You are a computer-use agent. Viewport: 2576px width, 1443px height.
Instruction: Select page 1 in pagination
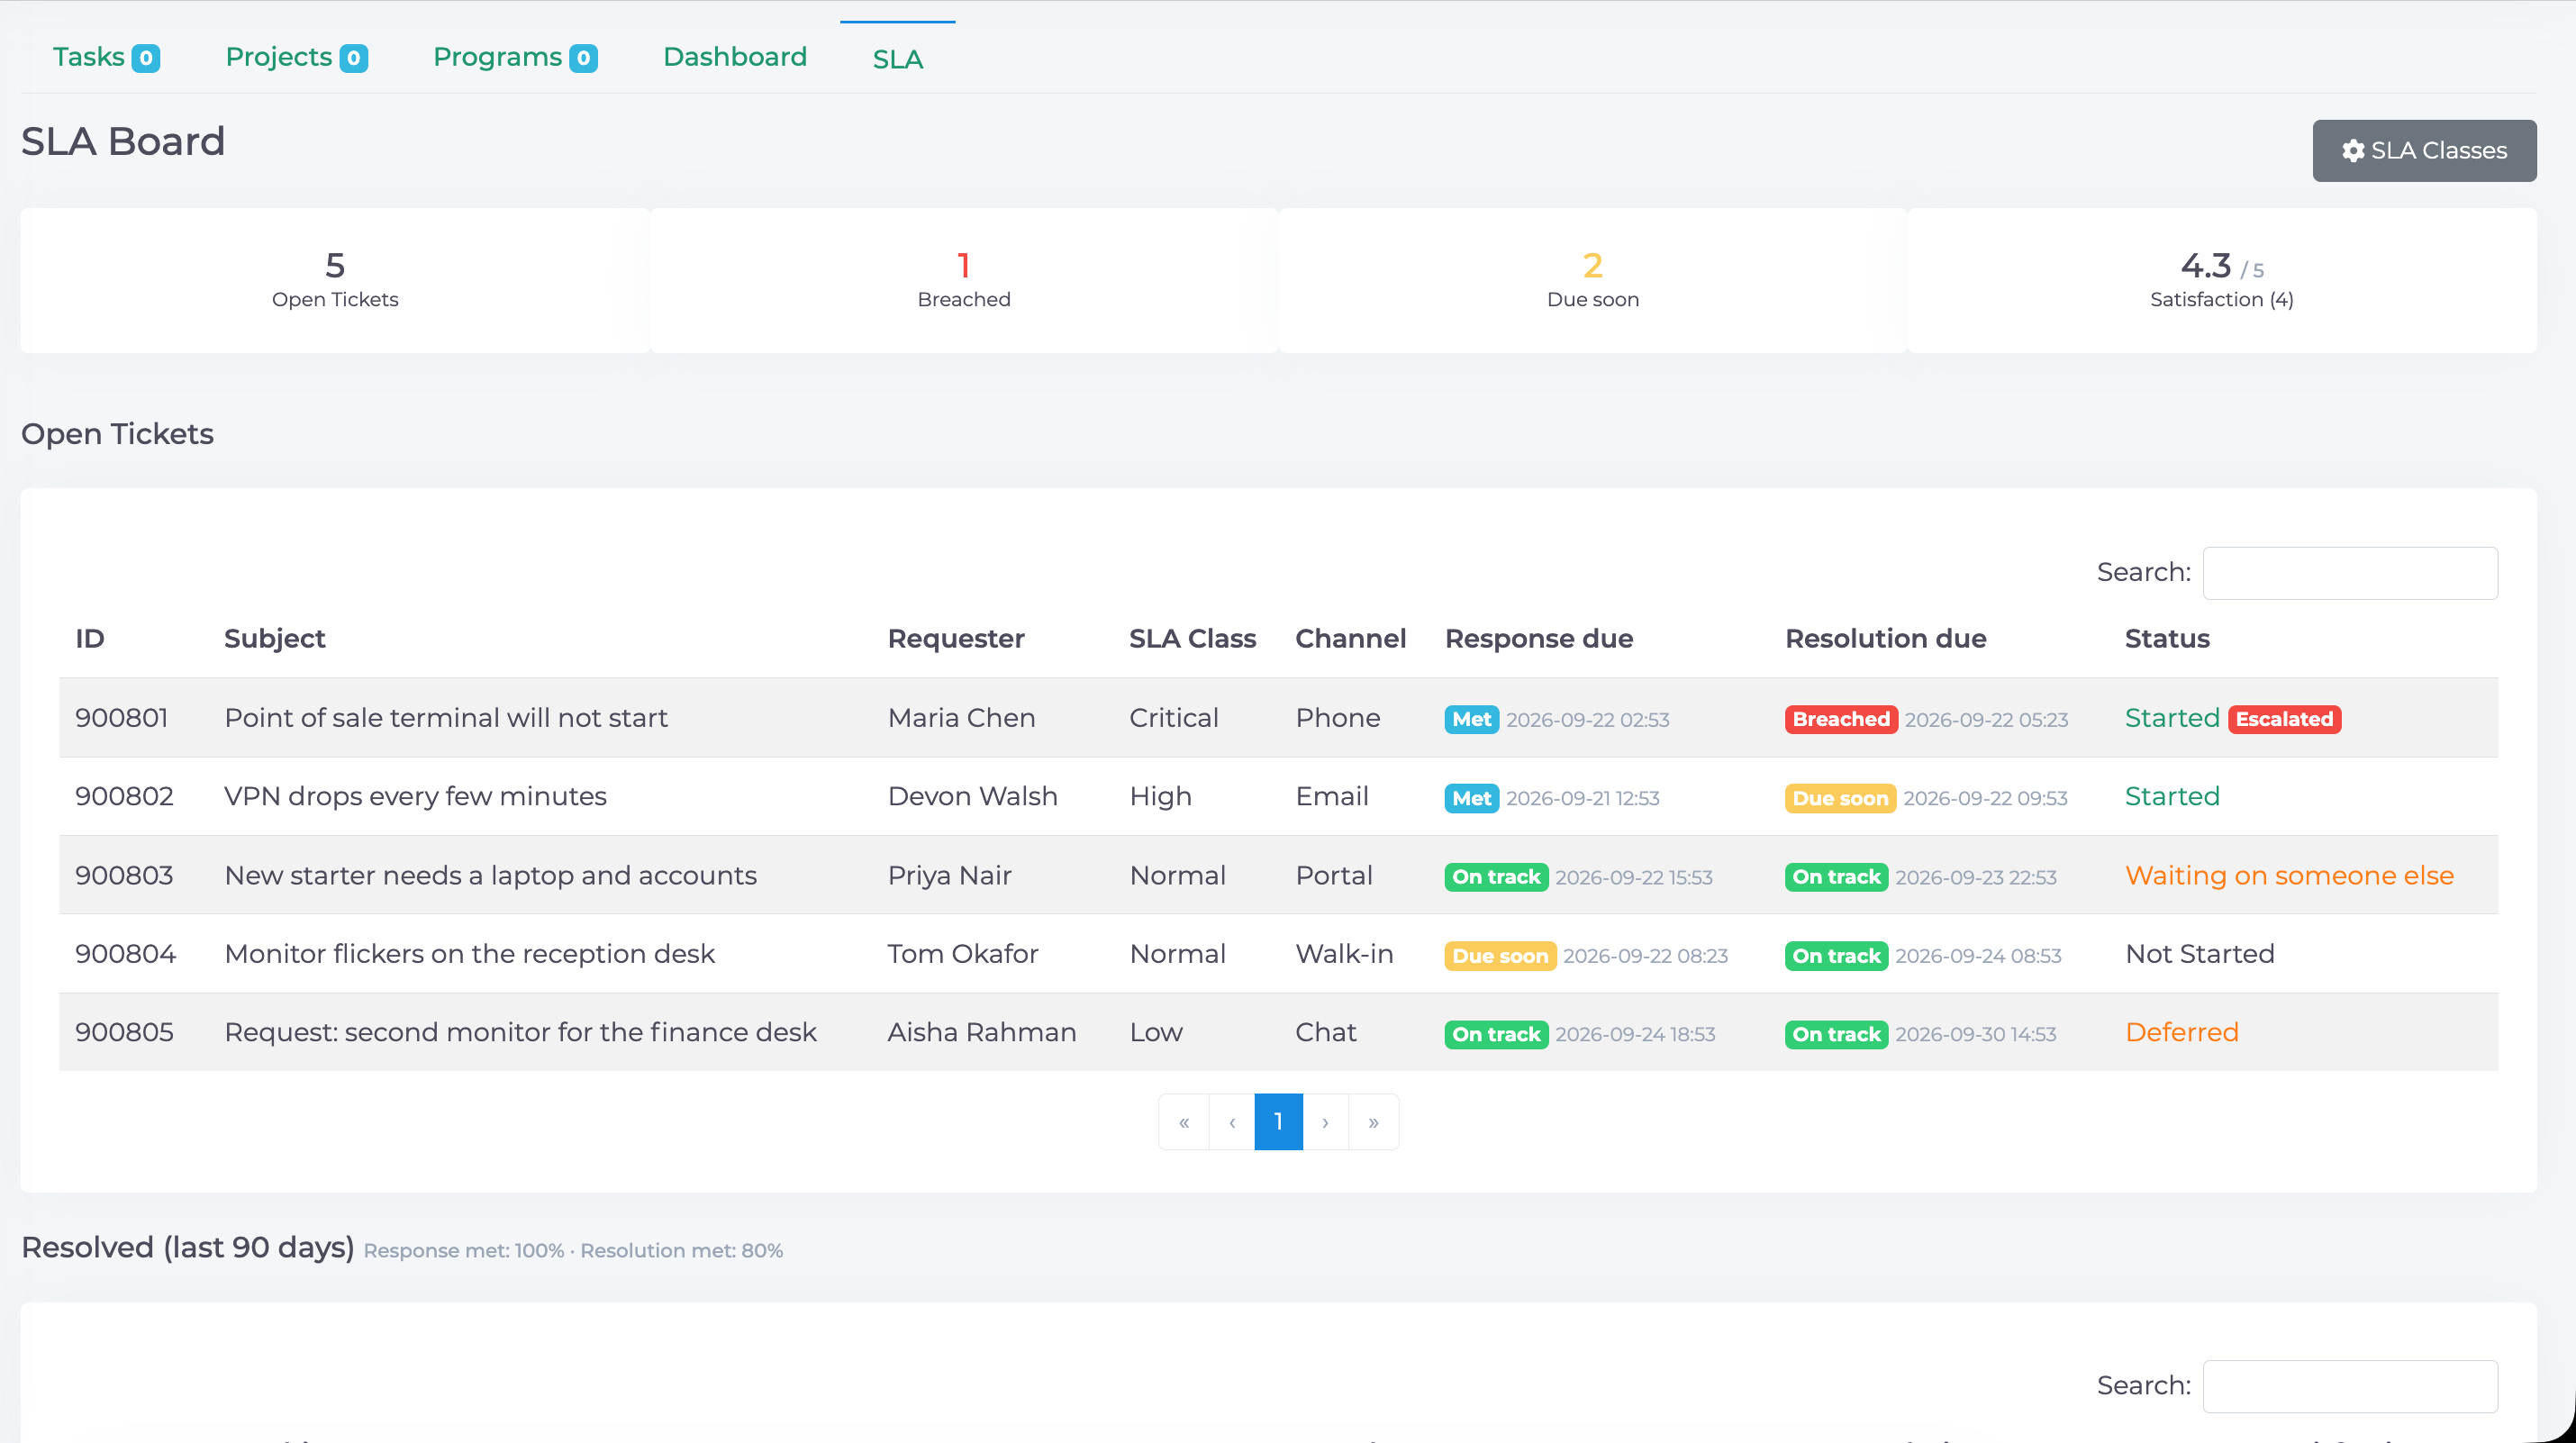1278,1122
